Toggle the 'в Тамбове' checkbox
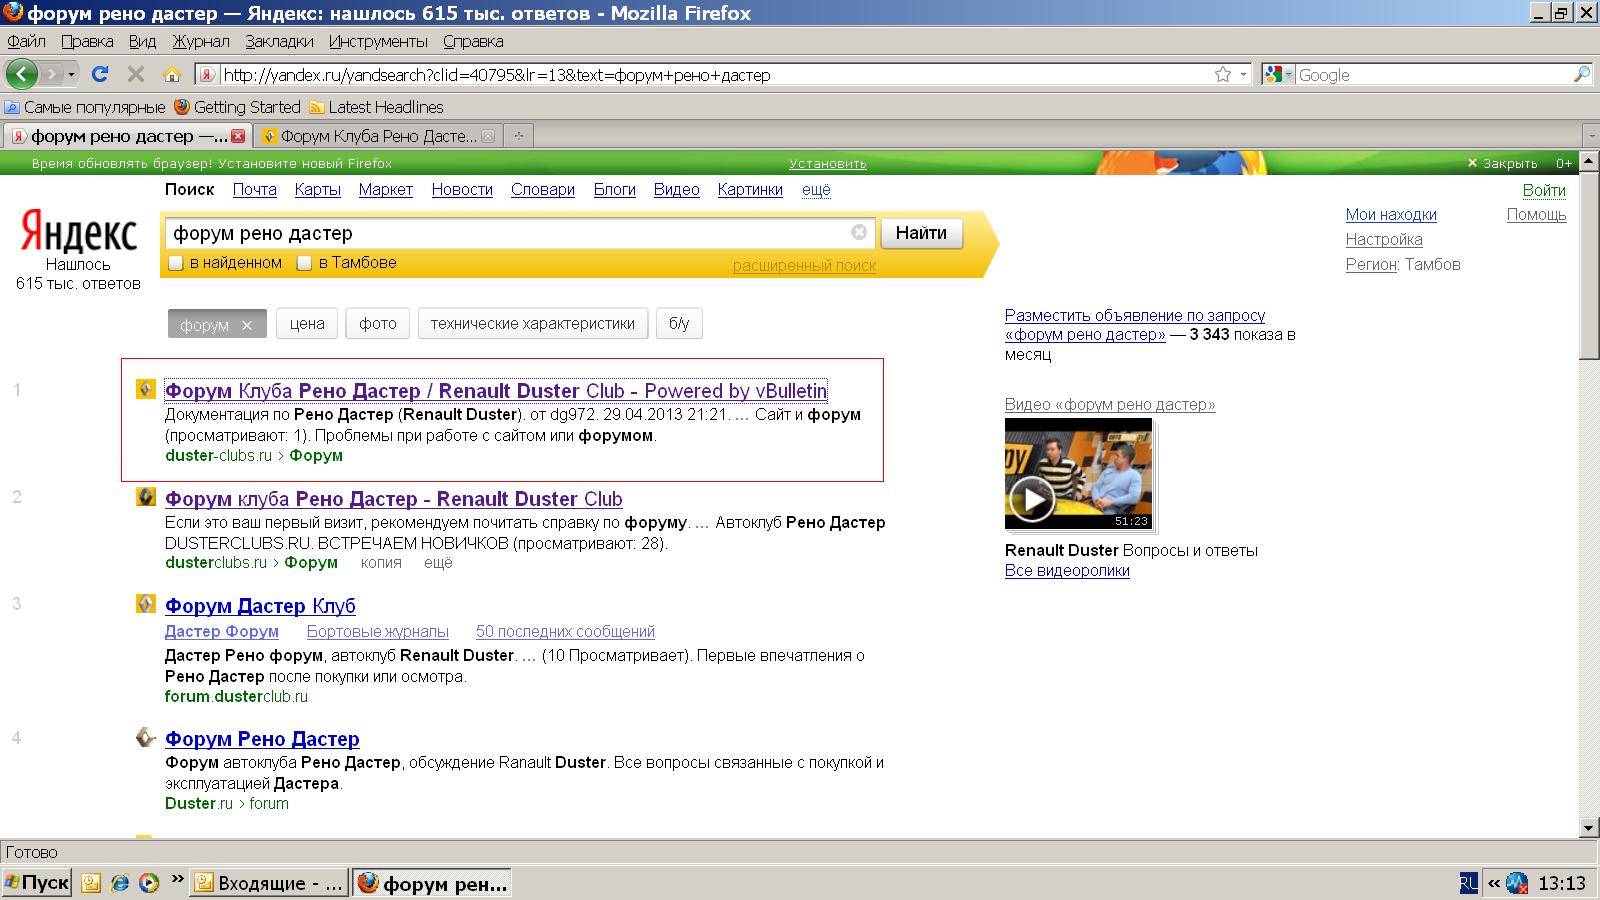The image size is (1600, 900). tap(305, 263)
